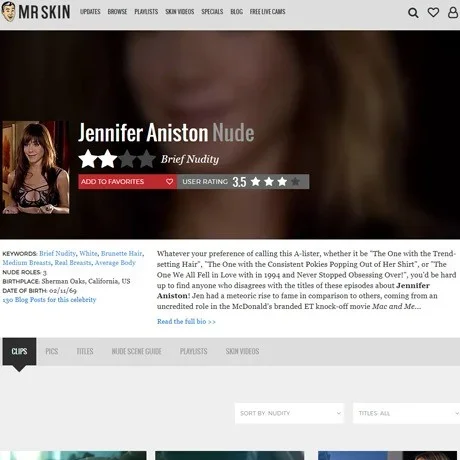The height and width of the screenshot is (460, 460).
Task: Follow the Medium Breasts keyword link
Action: point(27,263)
